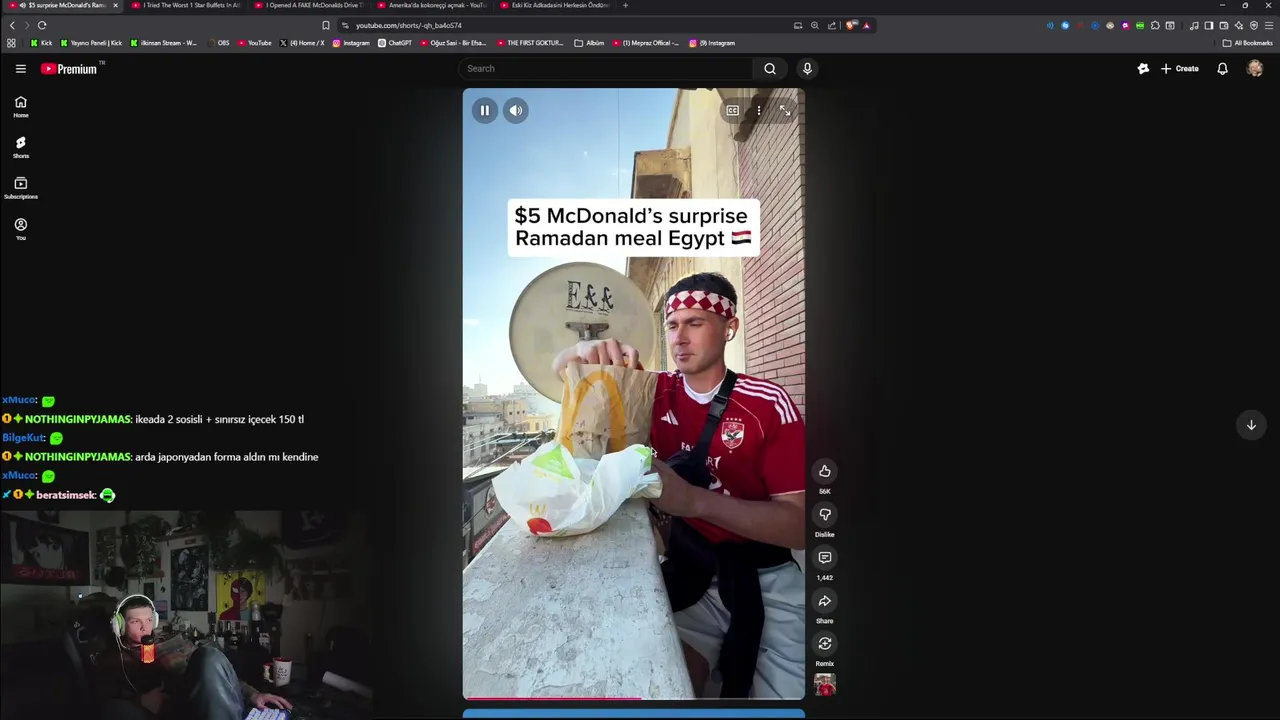Open YouTube notifications bell

tap(1222, 68)
